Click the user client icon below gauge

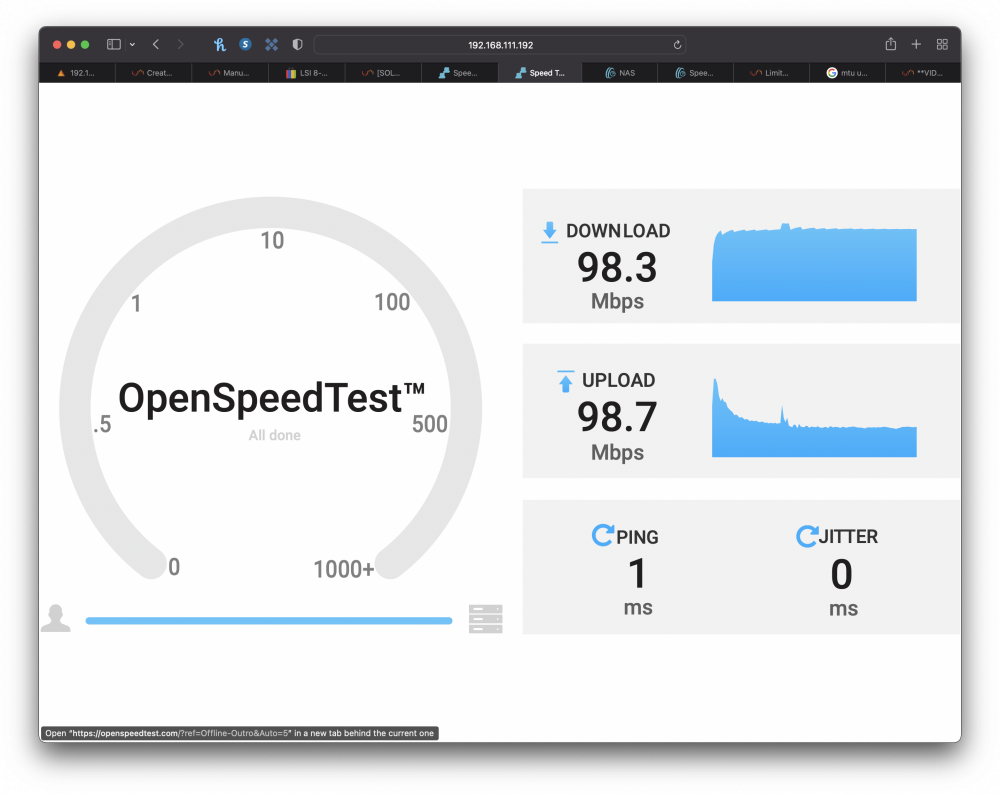tap(55, 618)
